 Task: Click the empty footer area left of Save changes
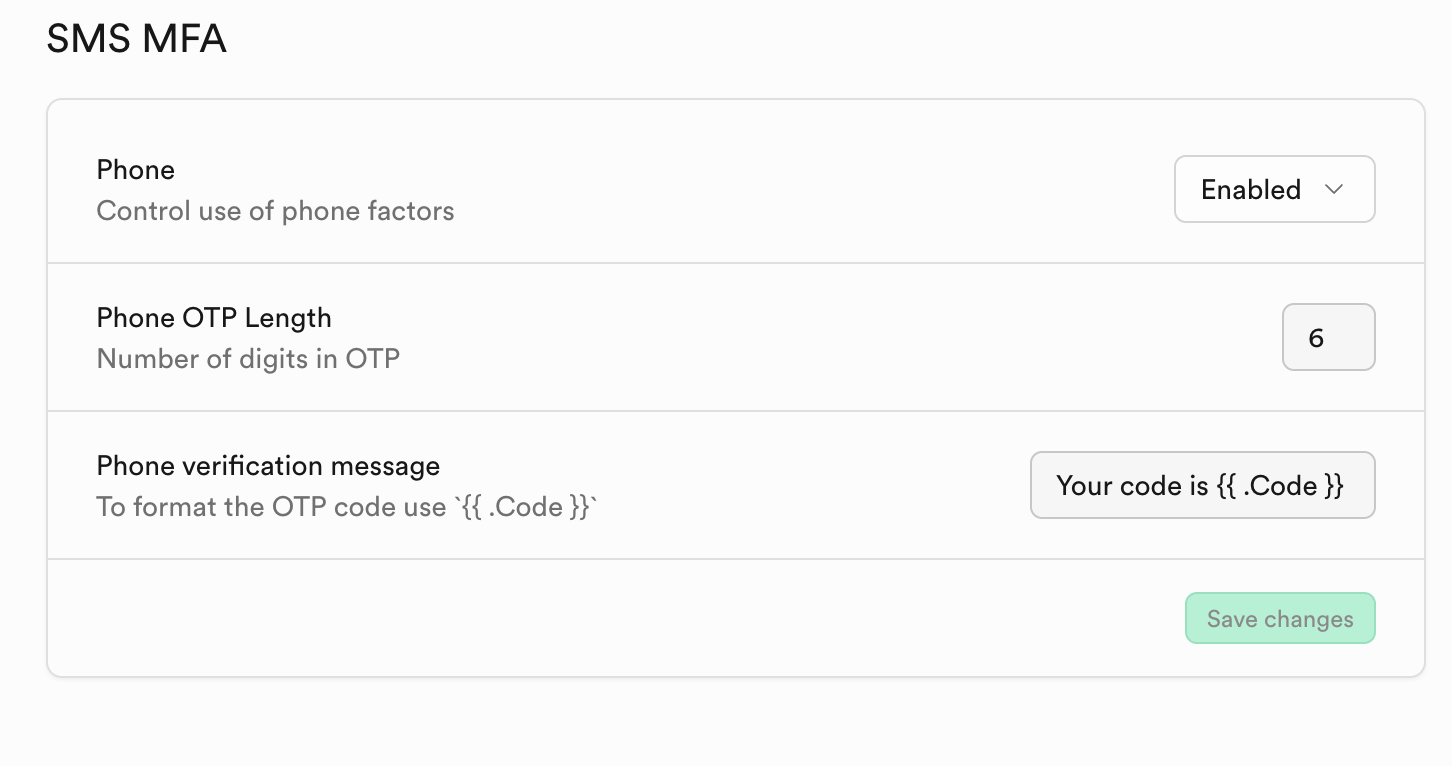pos(600,618)
